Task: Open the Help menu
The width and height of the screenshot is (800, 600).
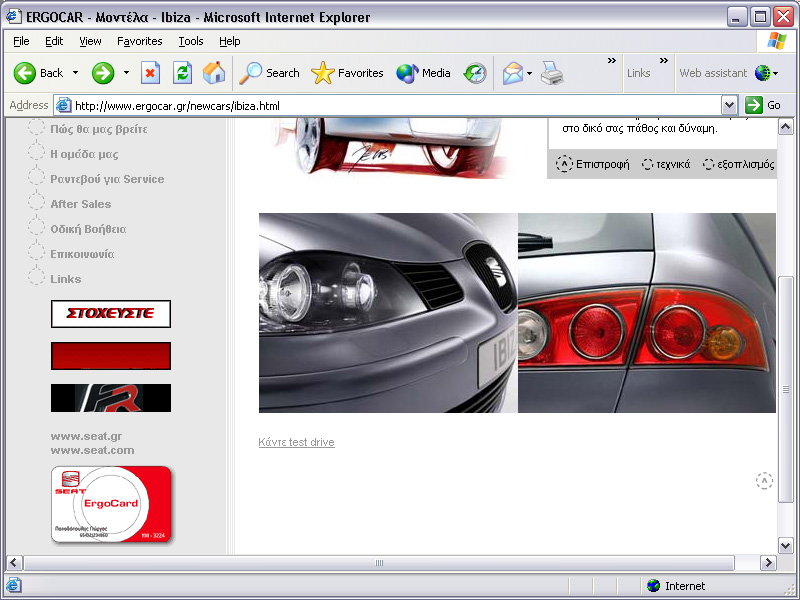Action: pos(230,41)
